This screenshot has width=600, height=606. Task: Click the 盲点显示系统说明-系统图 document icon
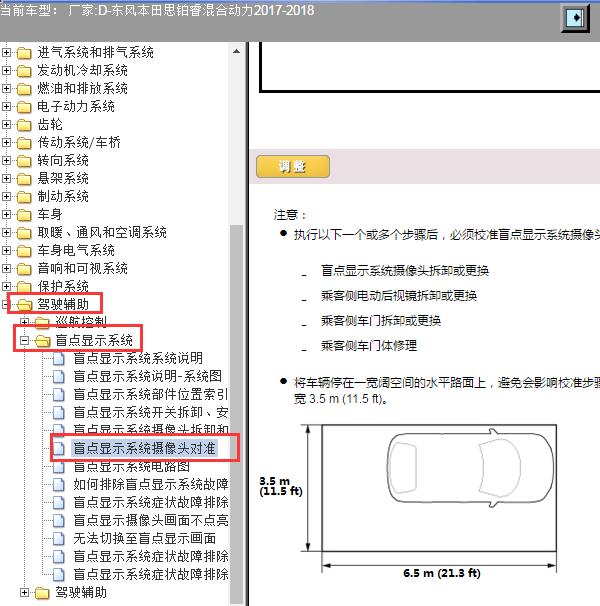[59, 376]
